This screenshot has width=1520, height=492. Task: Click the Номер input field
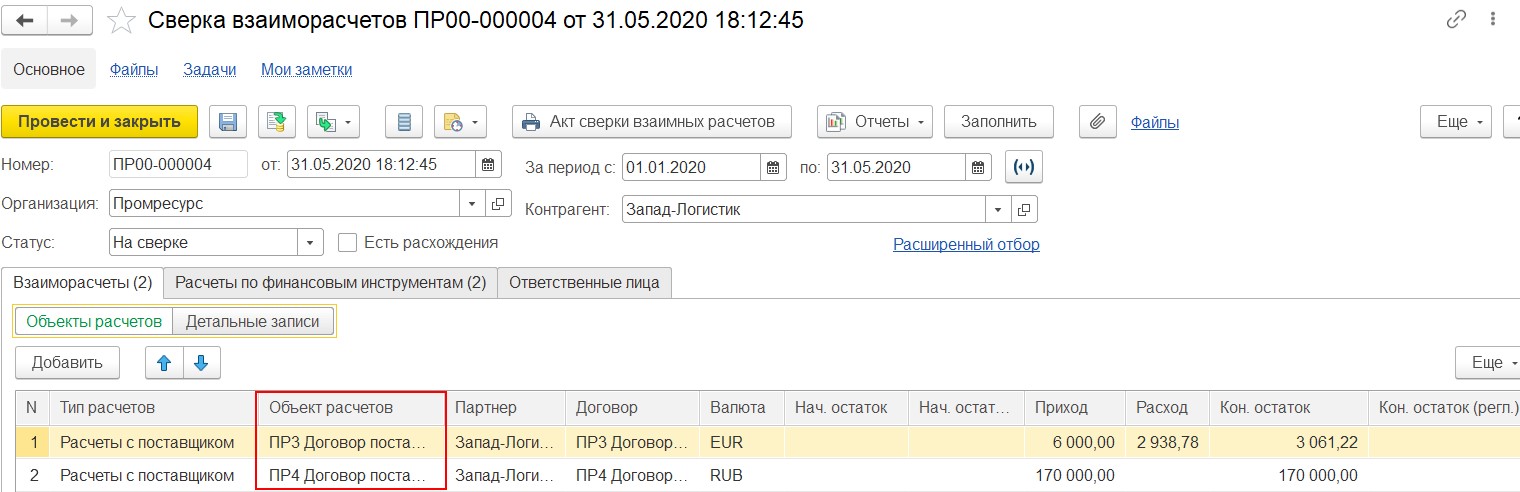[x=177, y=166]
